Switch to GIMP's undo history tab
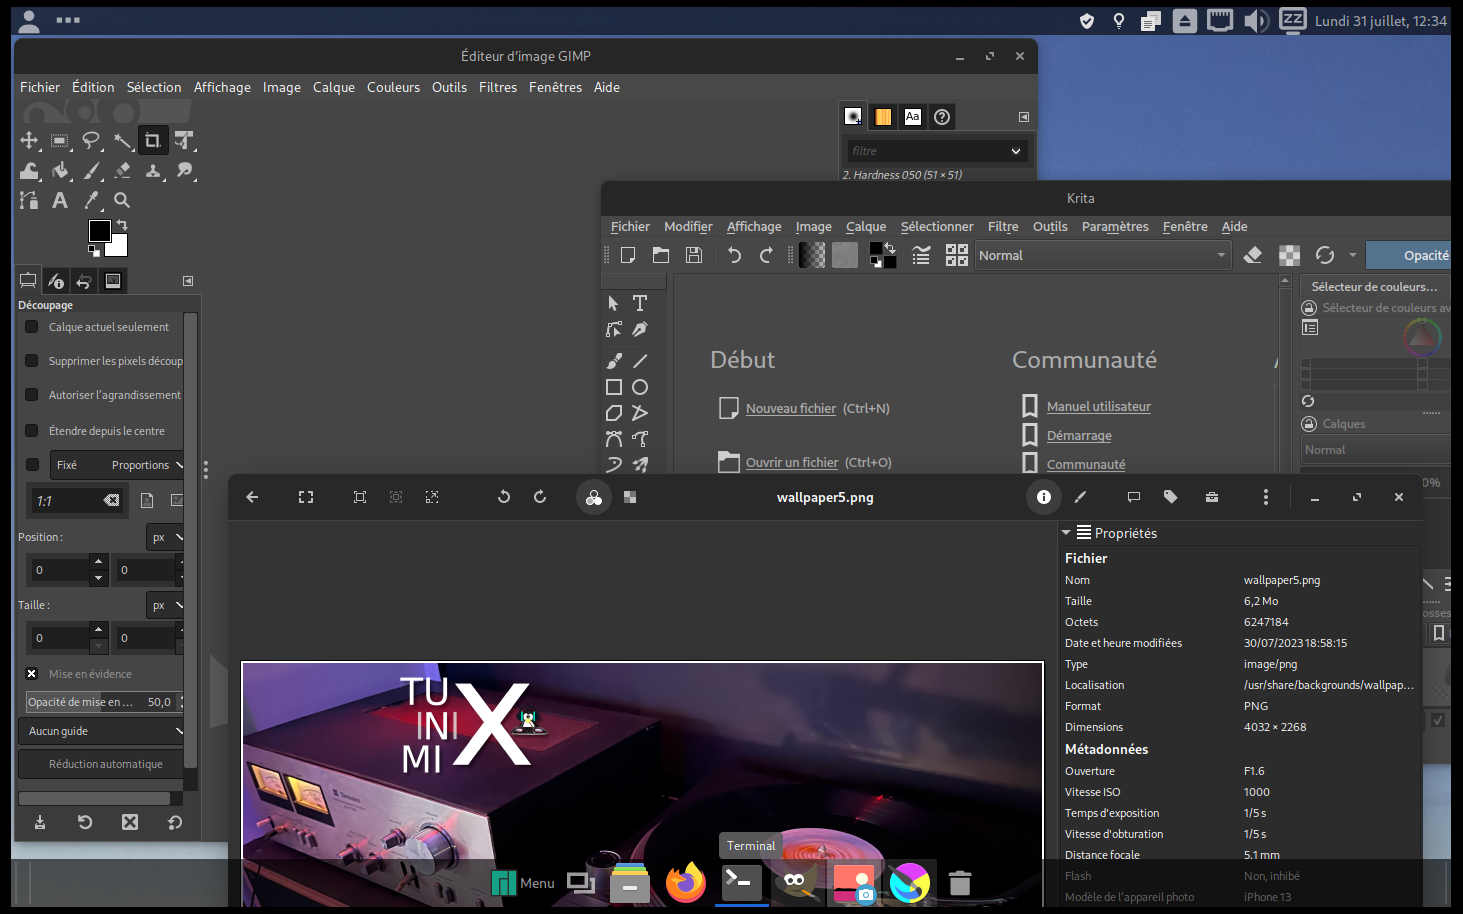 [x=84, y=281]
